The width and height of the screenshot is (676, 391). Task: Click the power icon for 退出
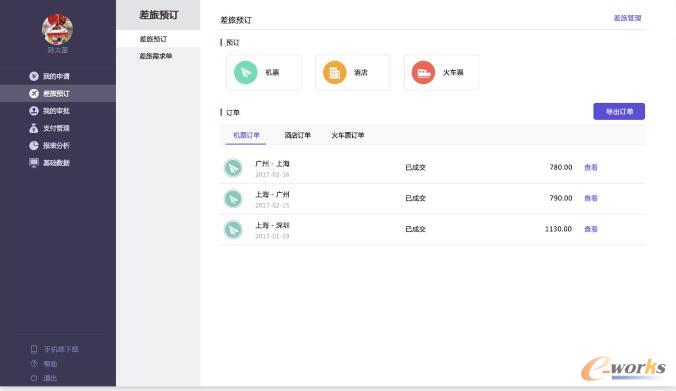click(34, 378)
